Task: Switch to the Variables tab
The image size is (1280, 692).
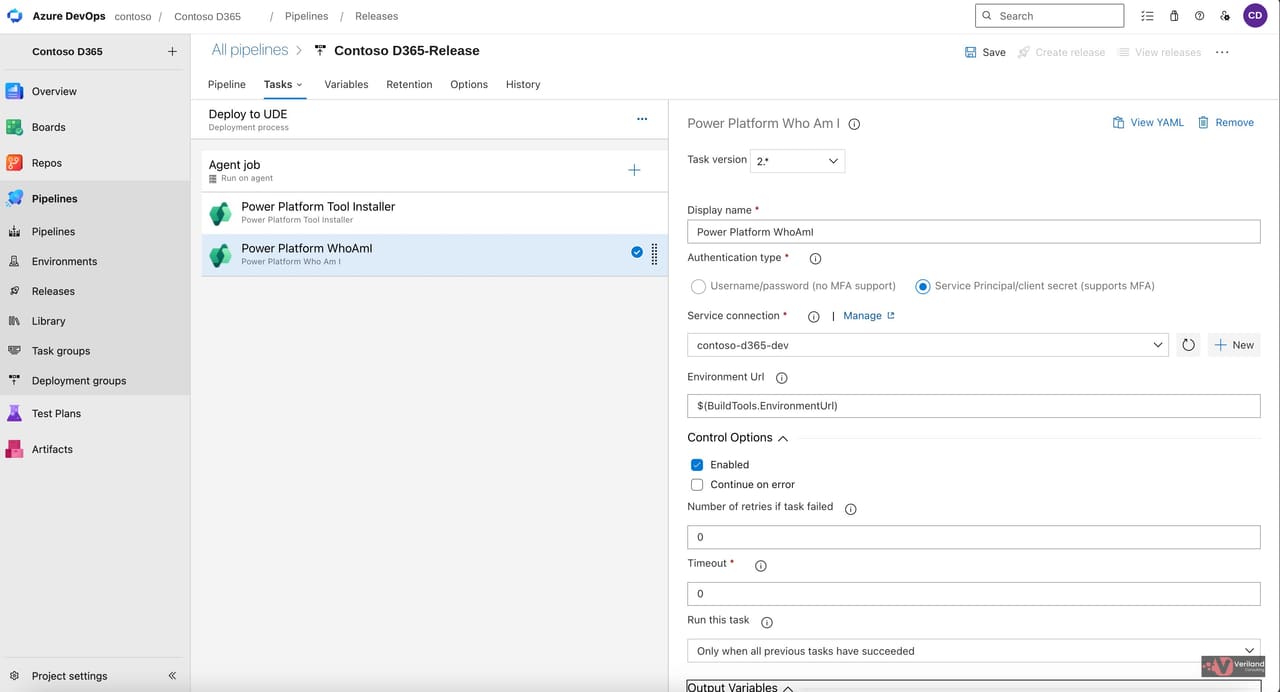Action: coord(346,84)
